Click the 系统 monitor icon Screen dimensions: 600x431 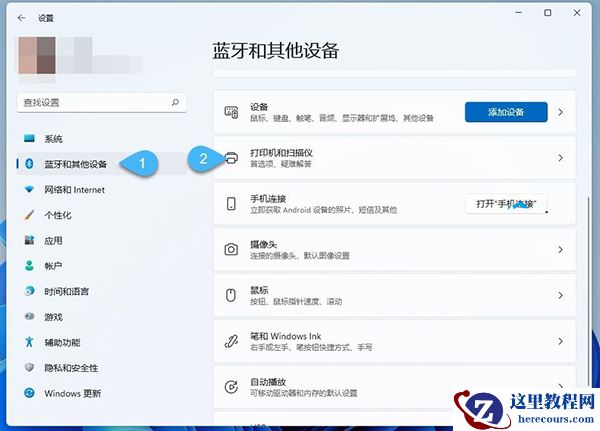tap(29, 139)
